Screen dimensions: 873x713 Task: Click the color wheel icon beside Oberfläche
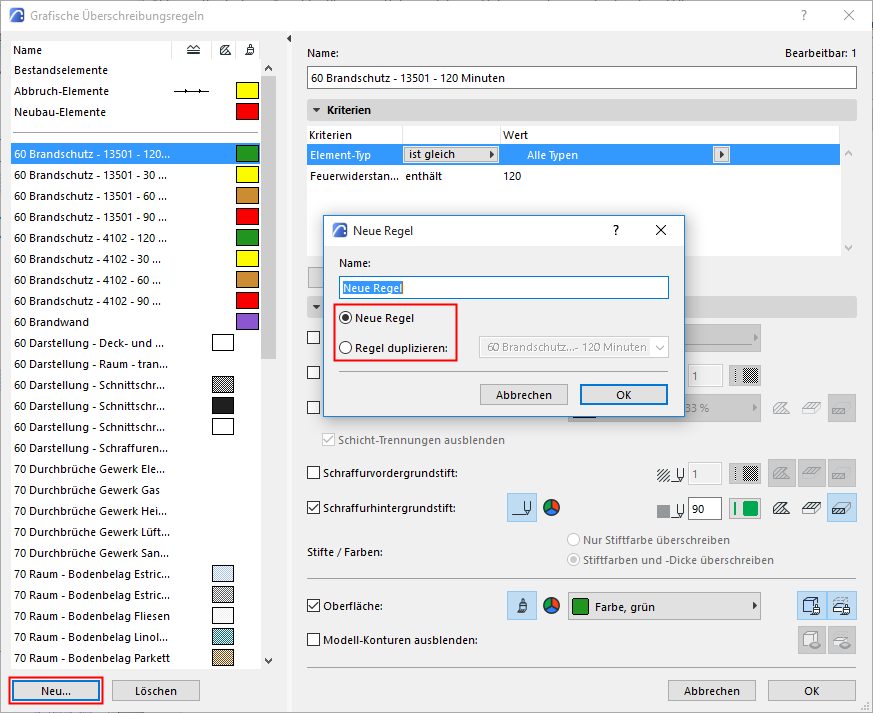[x=551, y=606]
